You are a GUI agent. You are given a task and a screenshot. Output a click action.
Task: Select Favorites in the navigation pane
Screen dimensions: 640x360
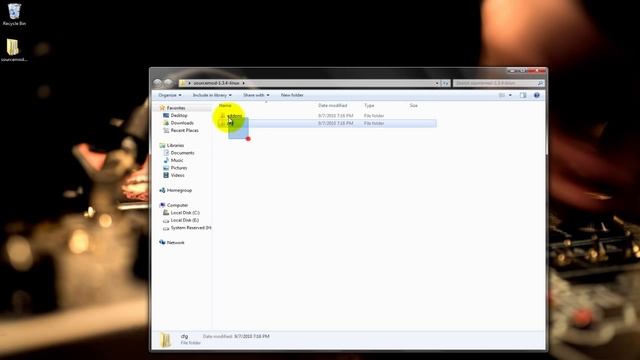coord(176,108)
